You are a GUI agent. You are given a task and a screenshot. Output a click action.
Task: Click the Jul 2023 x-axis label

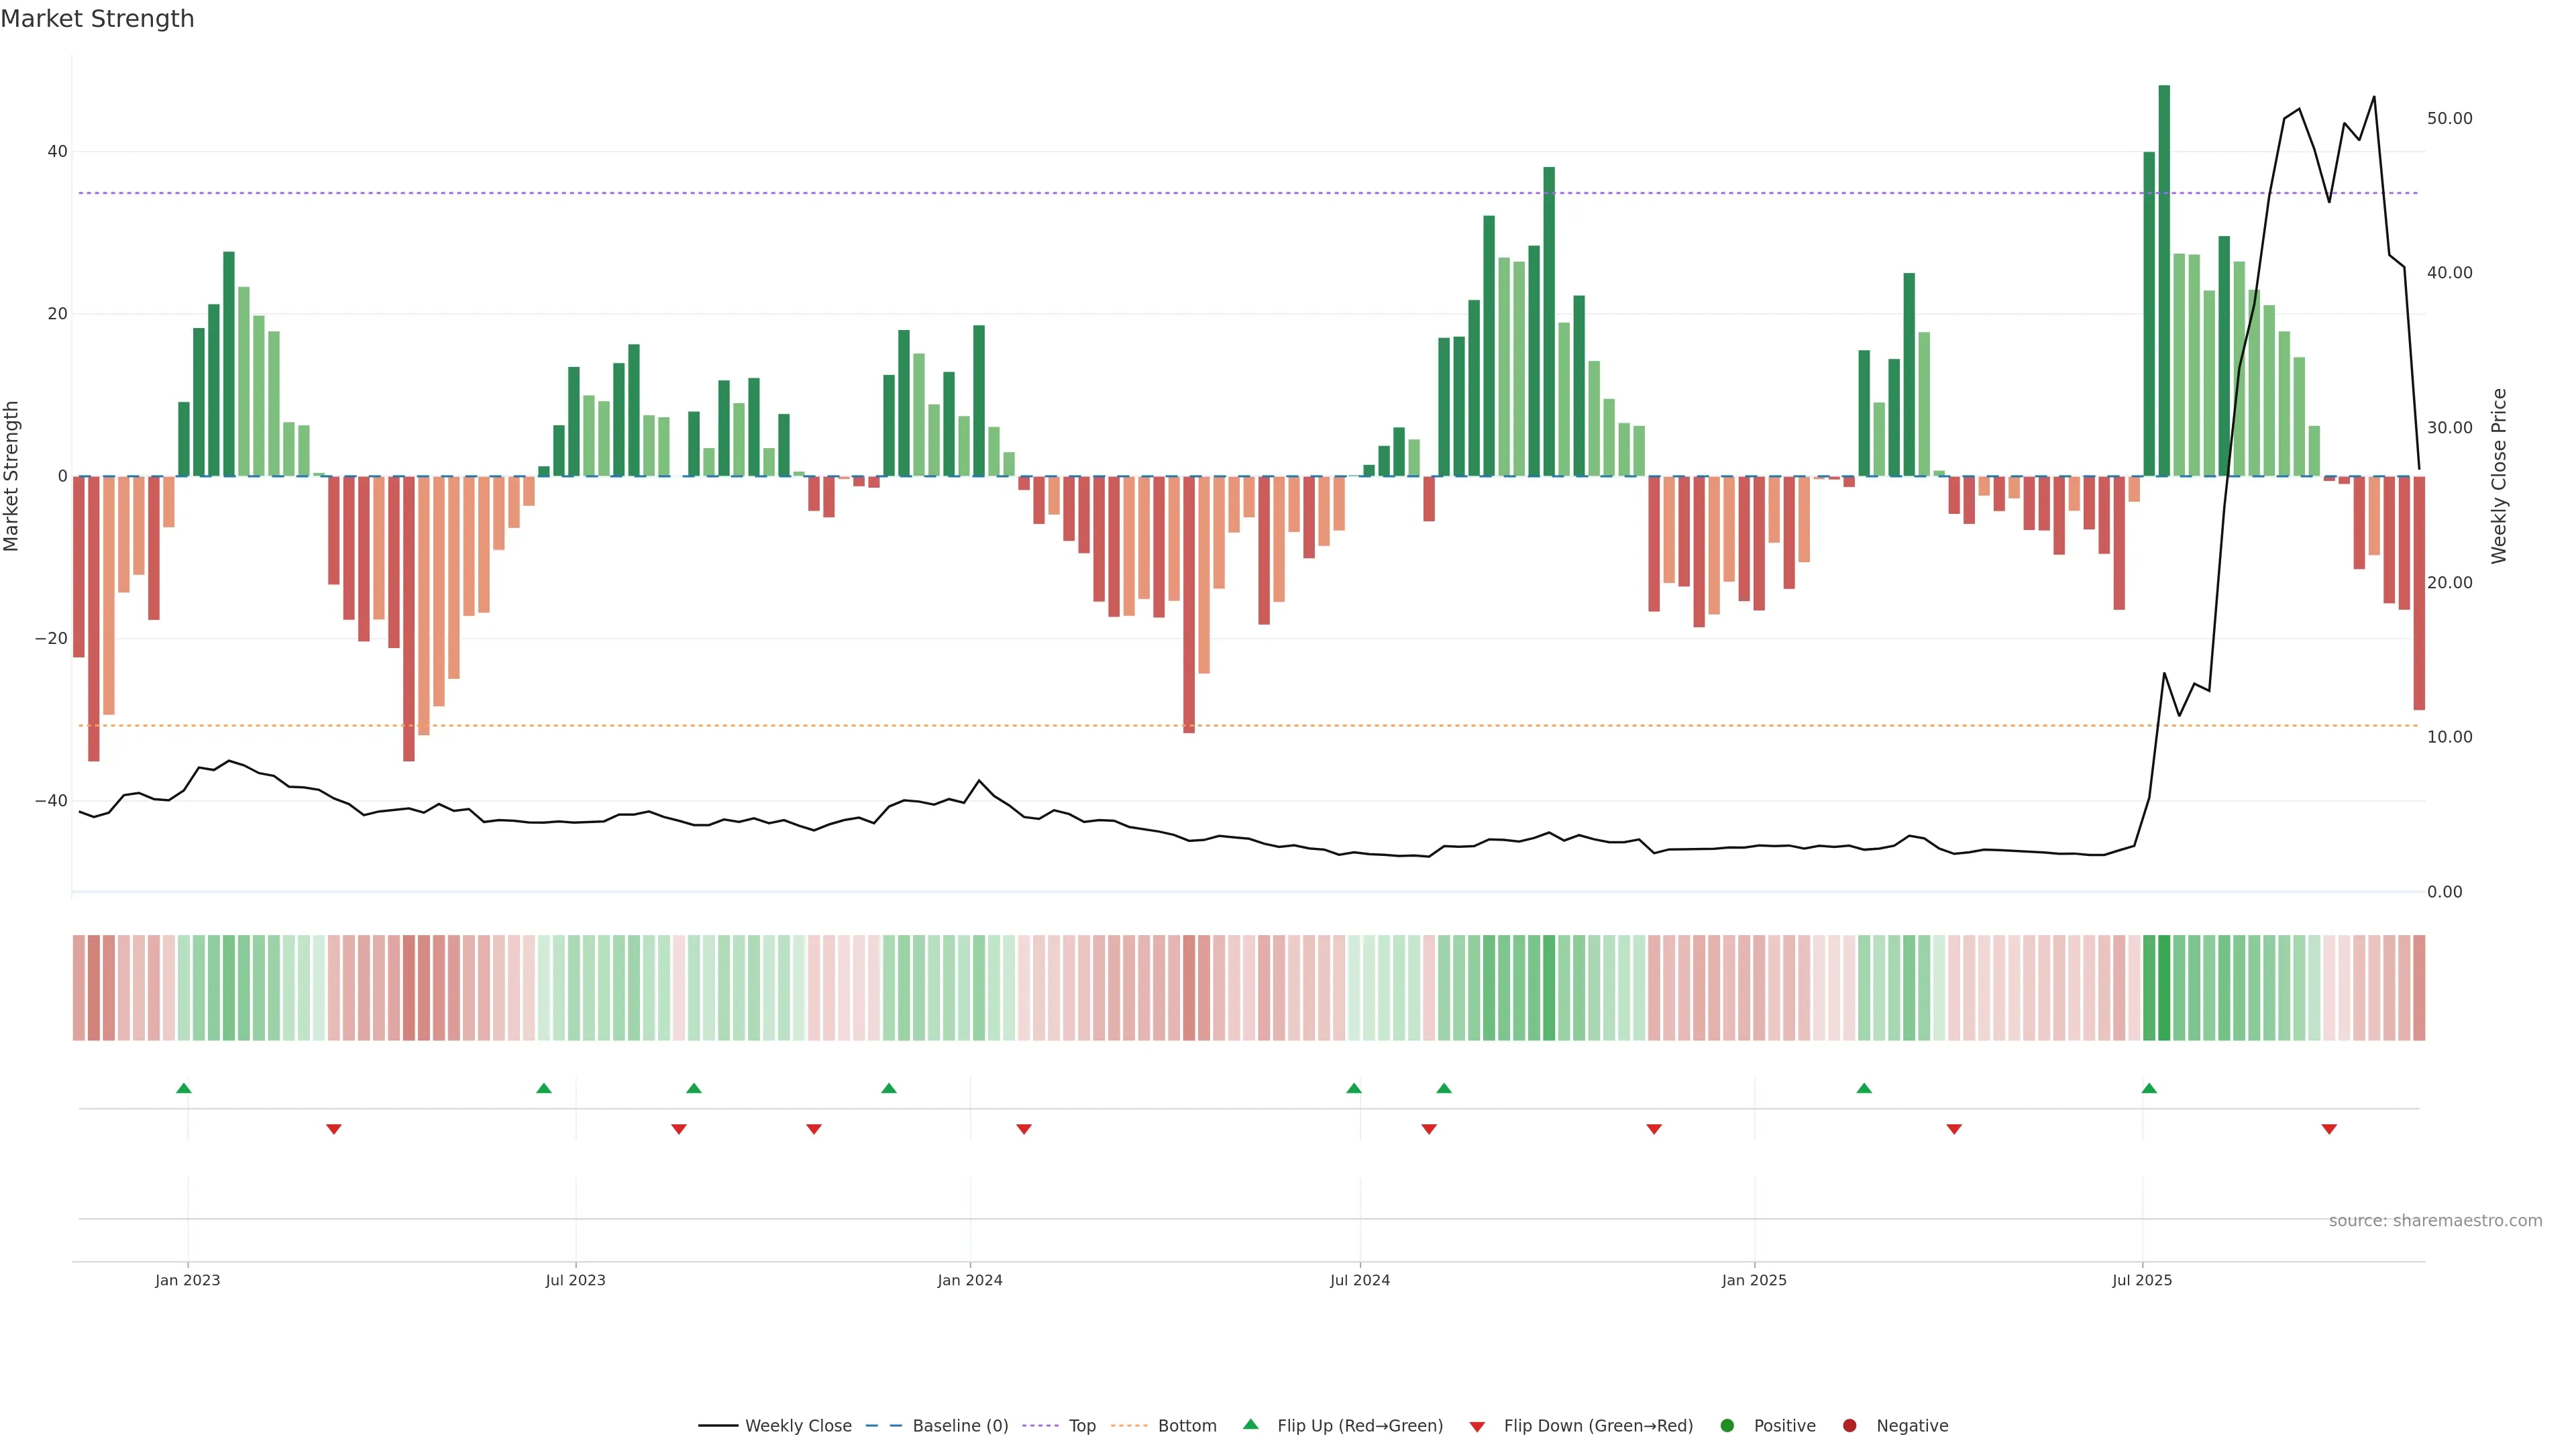tap(575, 1280)
